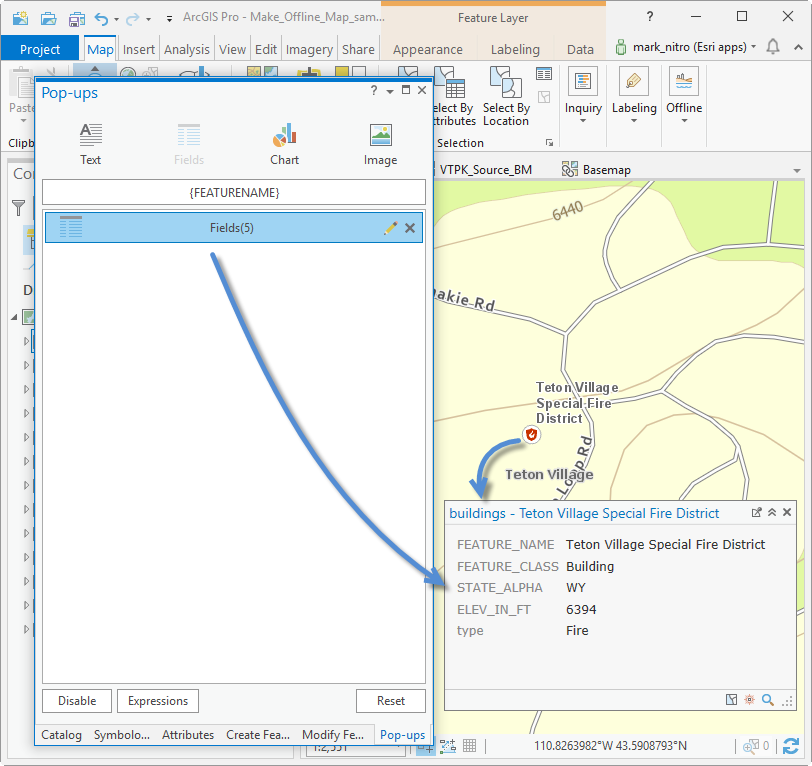Zoom to feature from pop-up footer
812x766 pixels.
[768, 700]
